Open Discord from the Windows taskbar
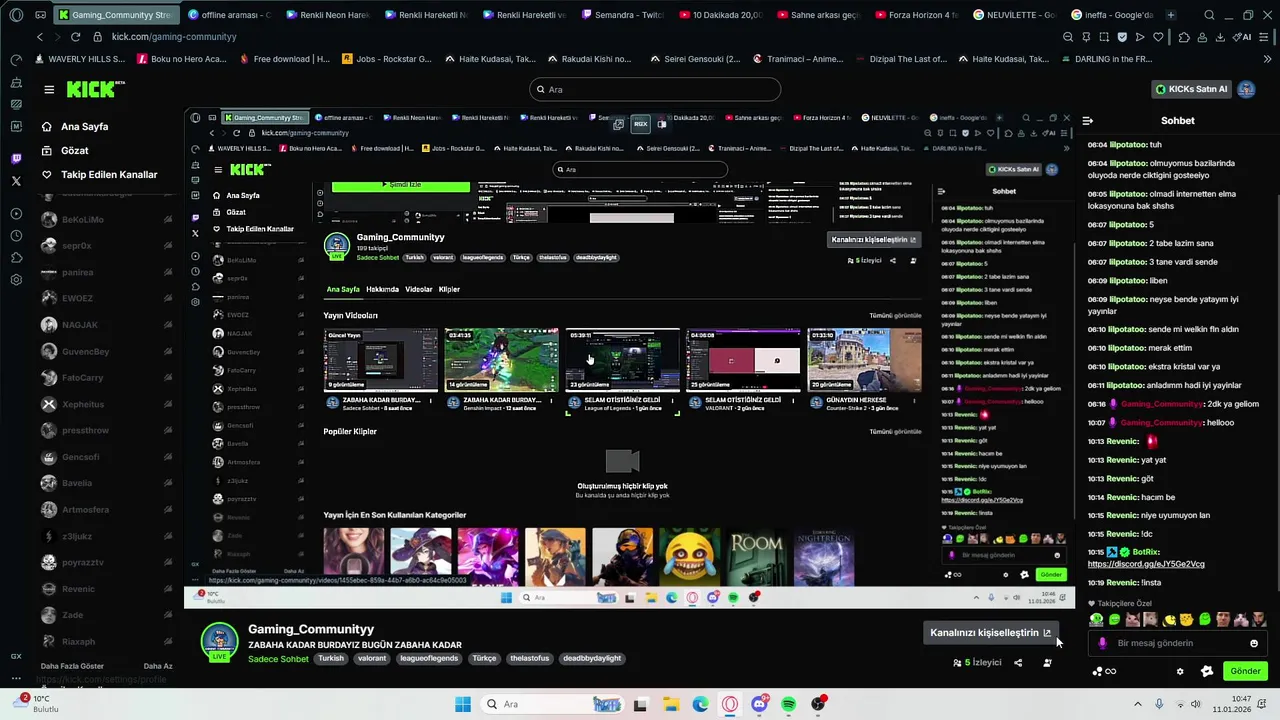 [x=759, y=704]
